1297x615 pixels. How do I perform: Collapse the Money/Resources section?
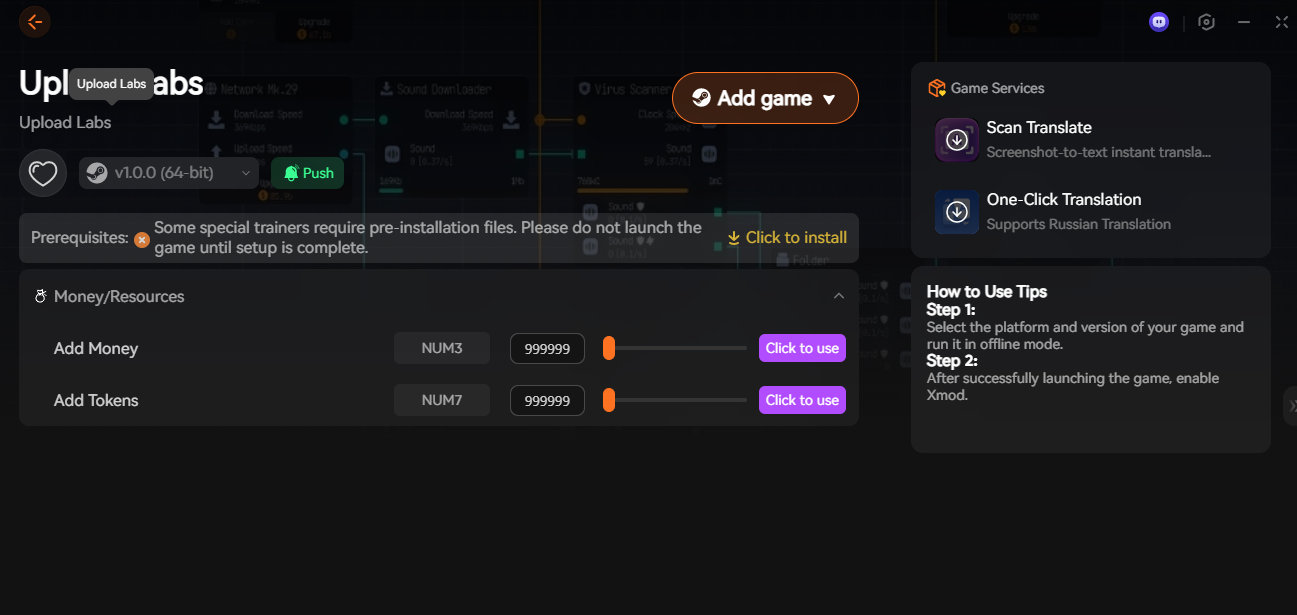pos(839,296)
